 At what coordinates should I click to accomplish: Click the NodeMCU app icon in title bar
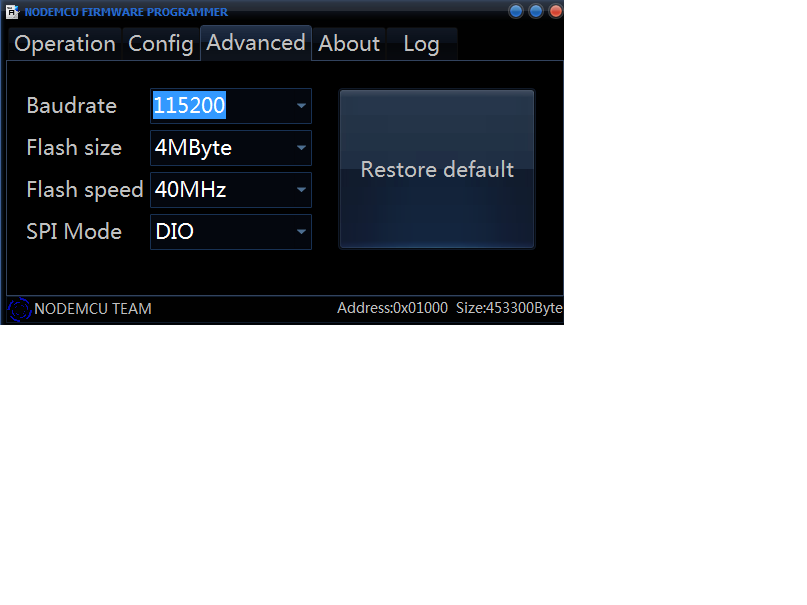click(x=12, y=11)
